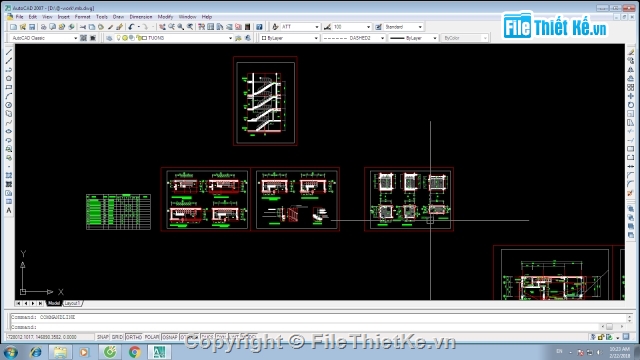Select the Rectangle tool in Draw toolbar
This screenshot has width=640, height=360.
point(9,87)
